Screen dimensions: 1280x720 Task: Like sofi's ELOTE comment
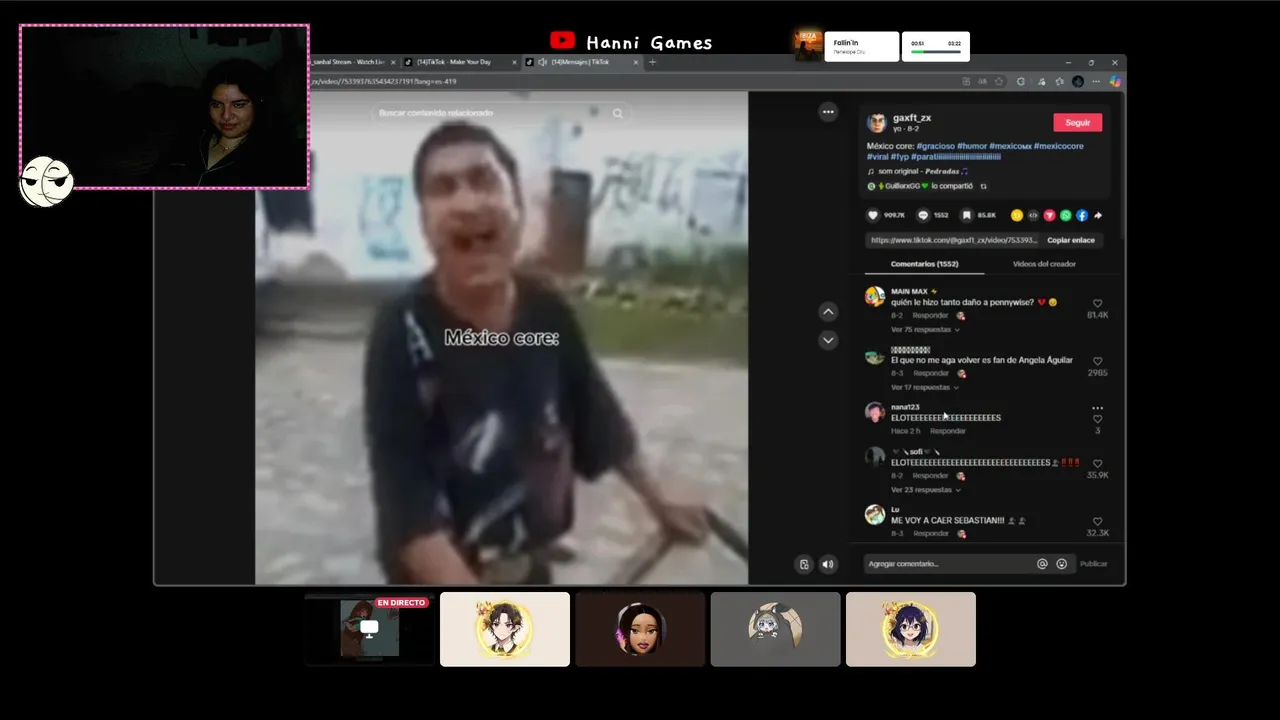coord(1097,464)
